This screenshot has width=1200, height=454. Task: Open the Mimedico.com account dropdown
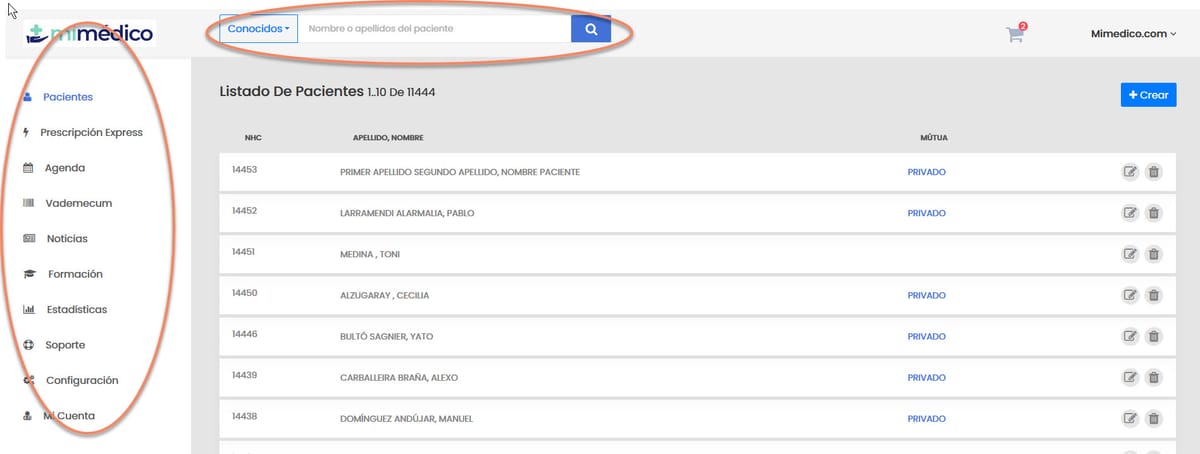pyautogui.click(x=1133, y=34)
